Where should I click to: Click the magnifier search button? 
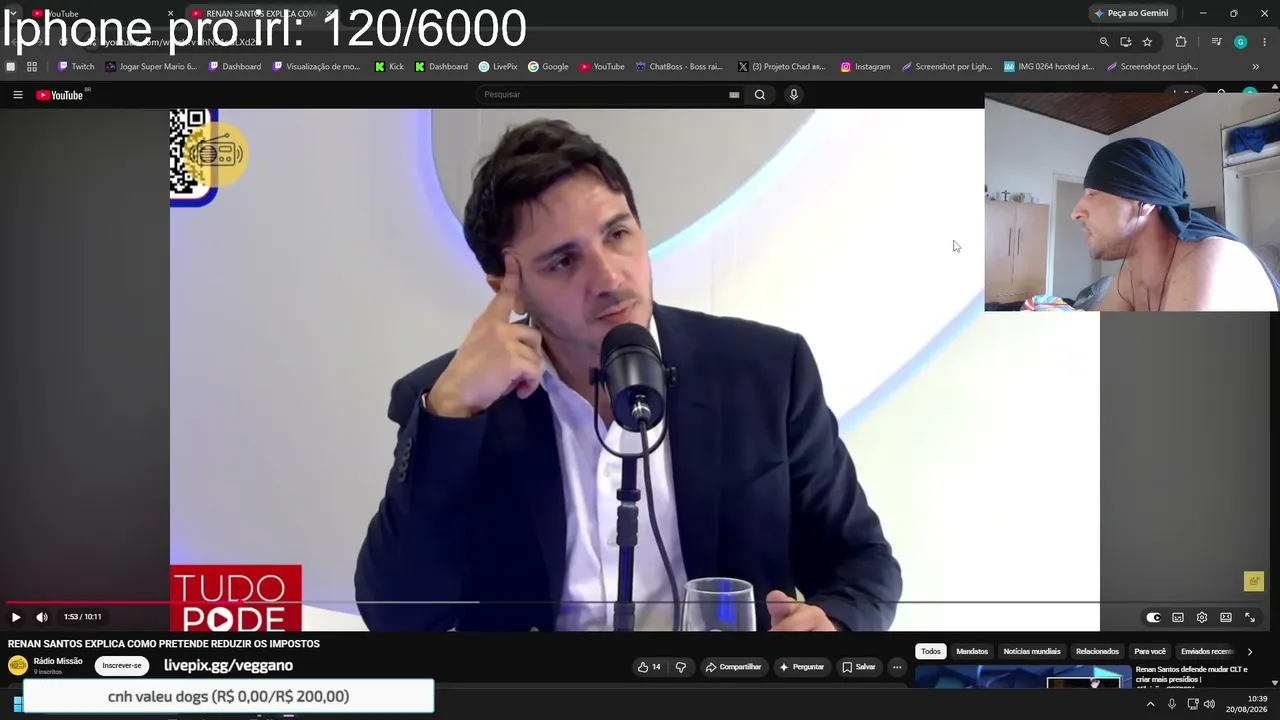[760, 95]
